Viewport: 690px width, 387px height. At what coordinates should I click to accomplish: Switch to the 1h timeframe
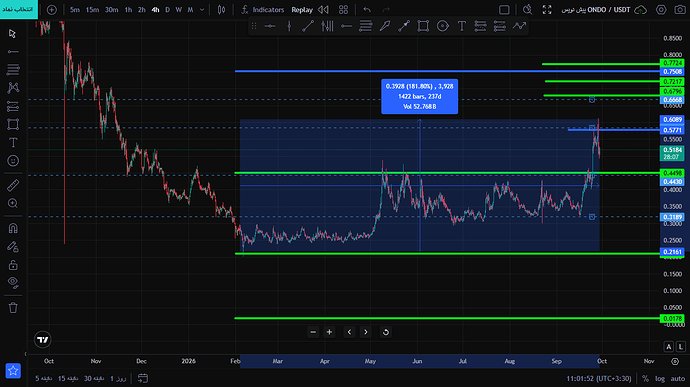[128, 10]
